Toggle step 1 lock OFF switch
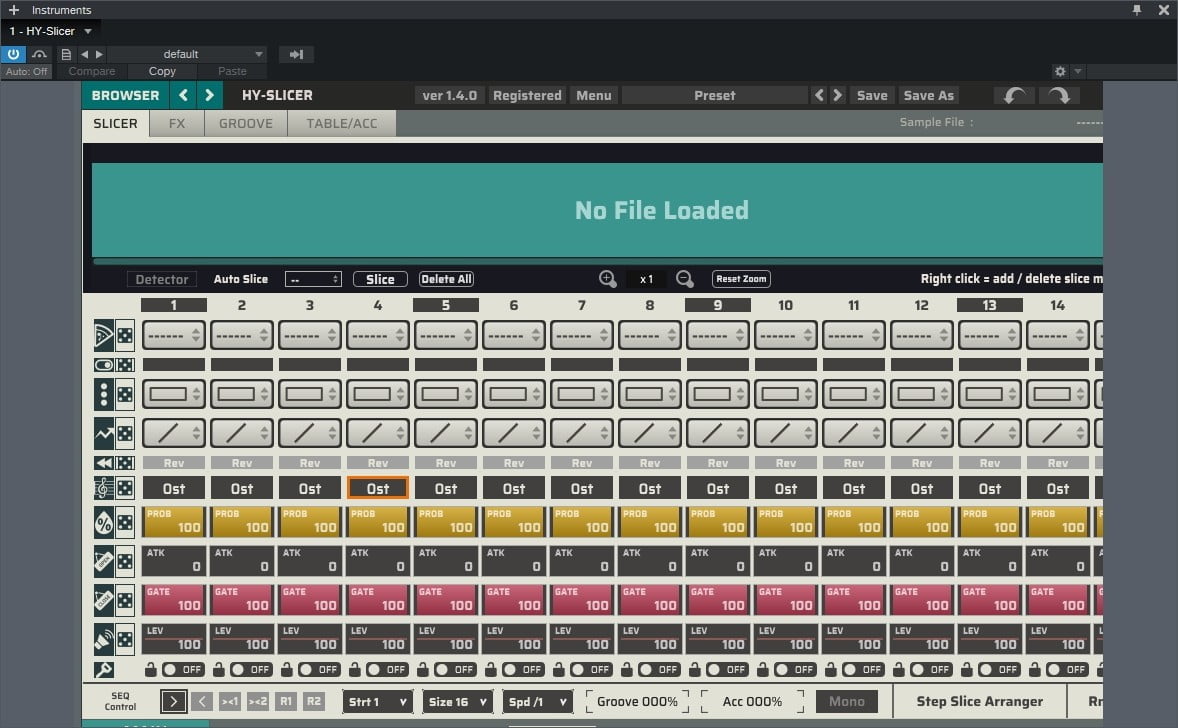This screenshot has width=1178, height=728. [x=183, y=669]
